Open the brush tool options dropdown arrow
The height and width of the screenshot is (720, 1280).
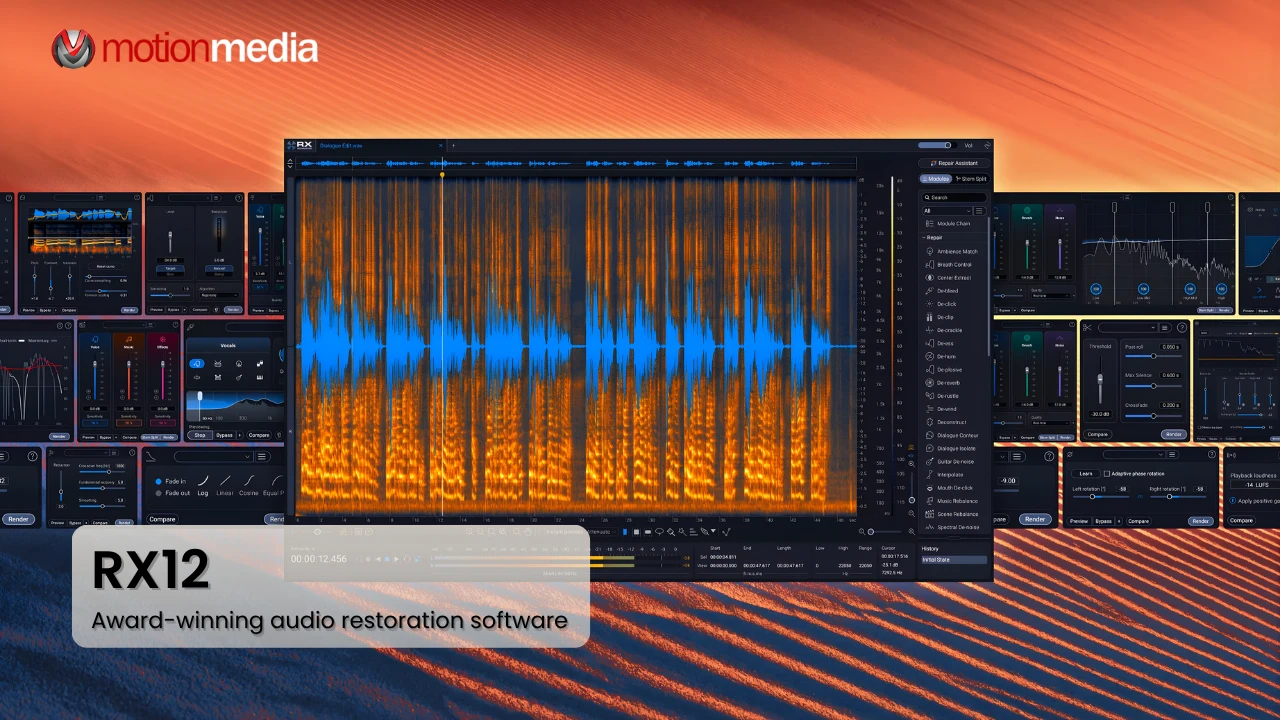tap(713, 532)
